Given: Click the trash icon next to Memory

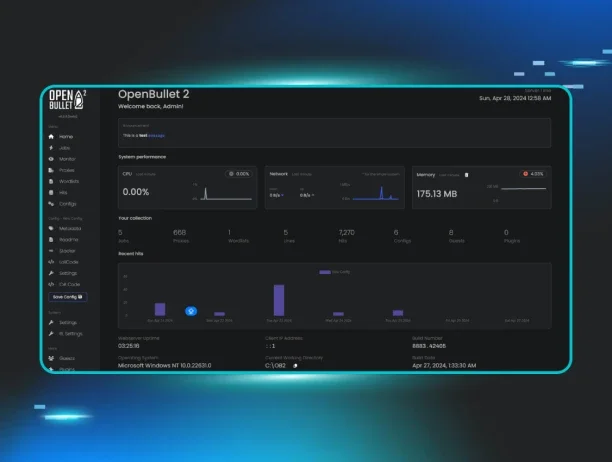Looking at the screenshot, I should (466, 175).
